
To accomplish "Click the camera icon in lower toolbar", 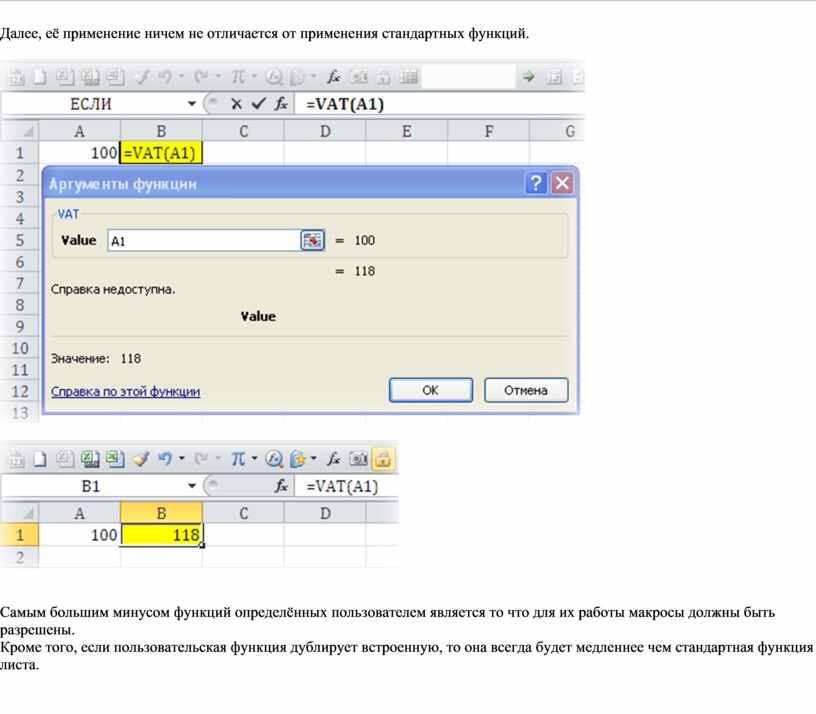I will click(x=358, y=459).
